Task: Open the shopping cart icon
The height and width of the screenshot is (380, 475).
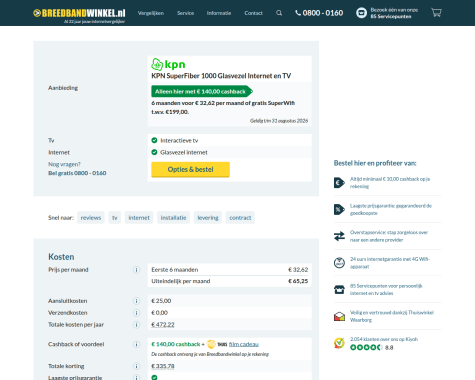Action: pyautogui.click(x=436, y=13)
